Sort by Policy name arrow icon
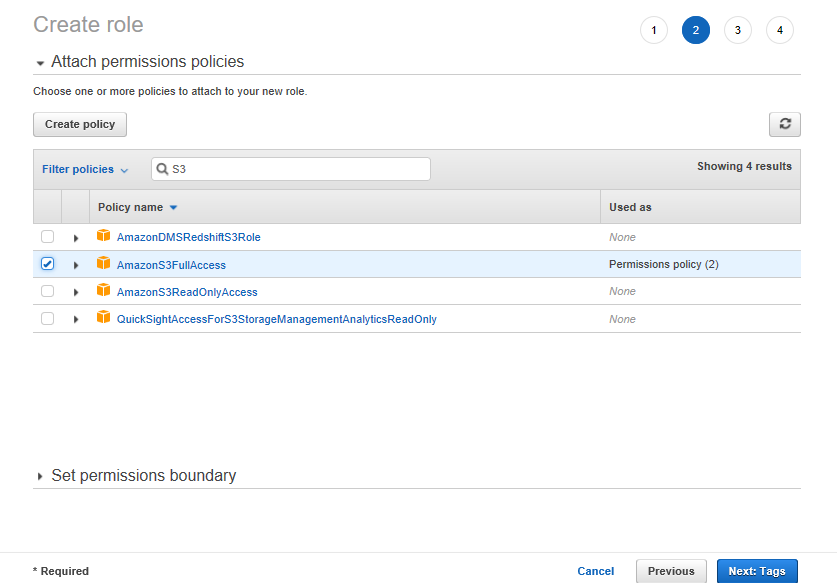This screenshot has height=583, width=837. click(173, 208)
